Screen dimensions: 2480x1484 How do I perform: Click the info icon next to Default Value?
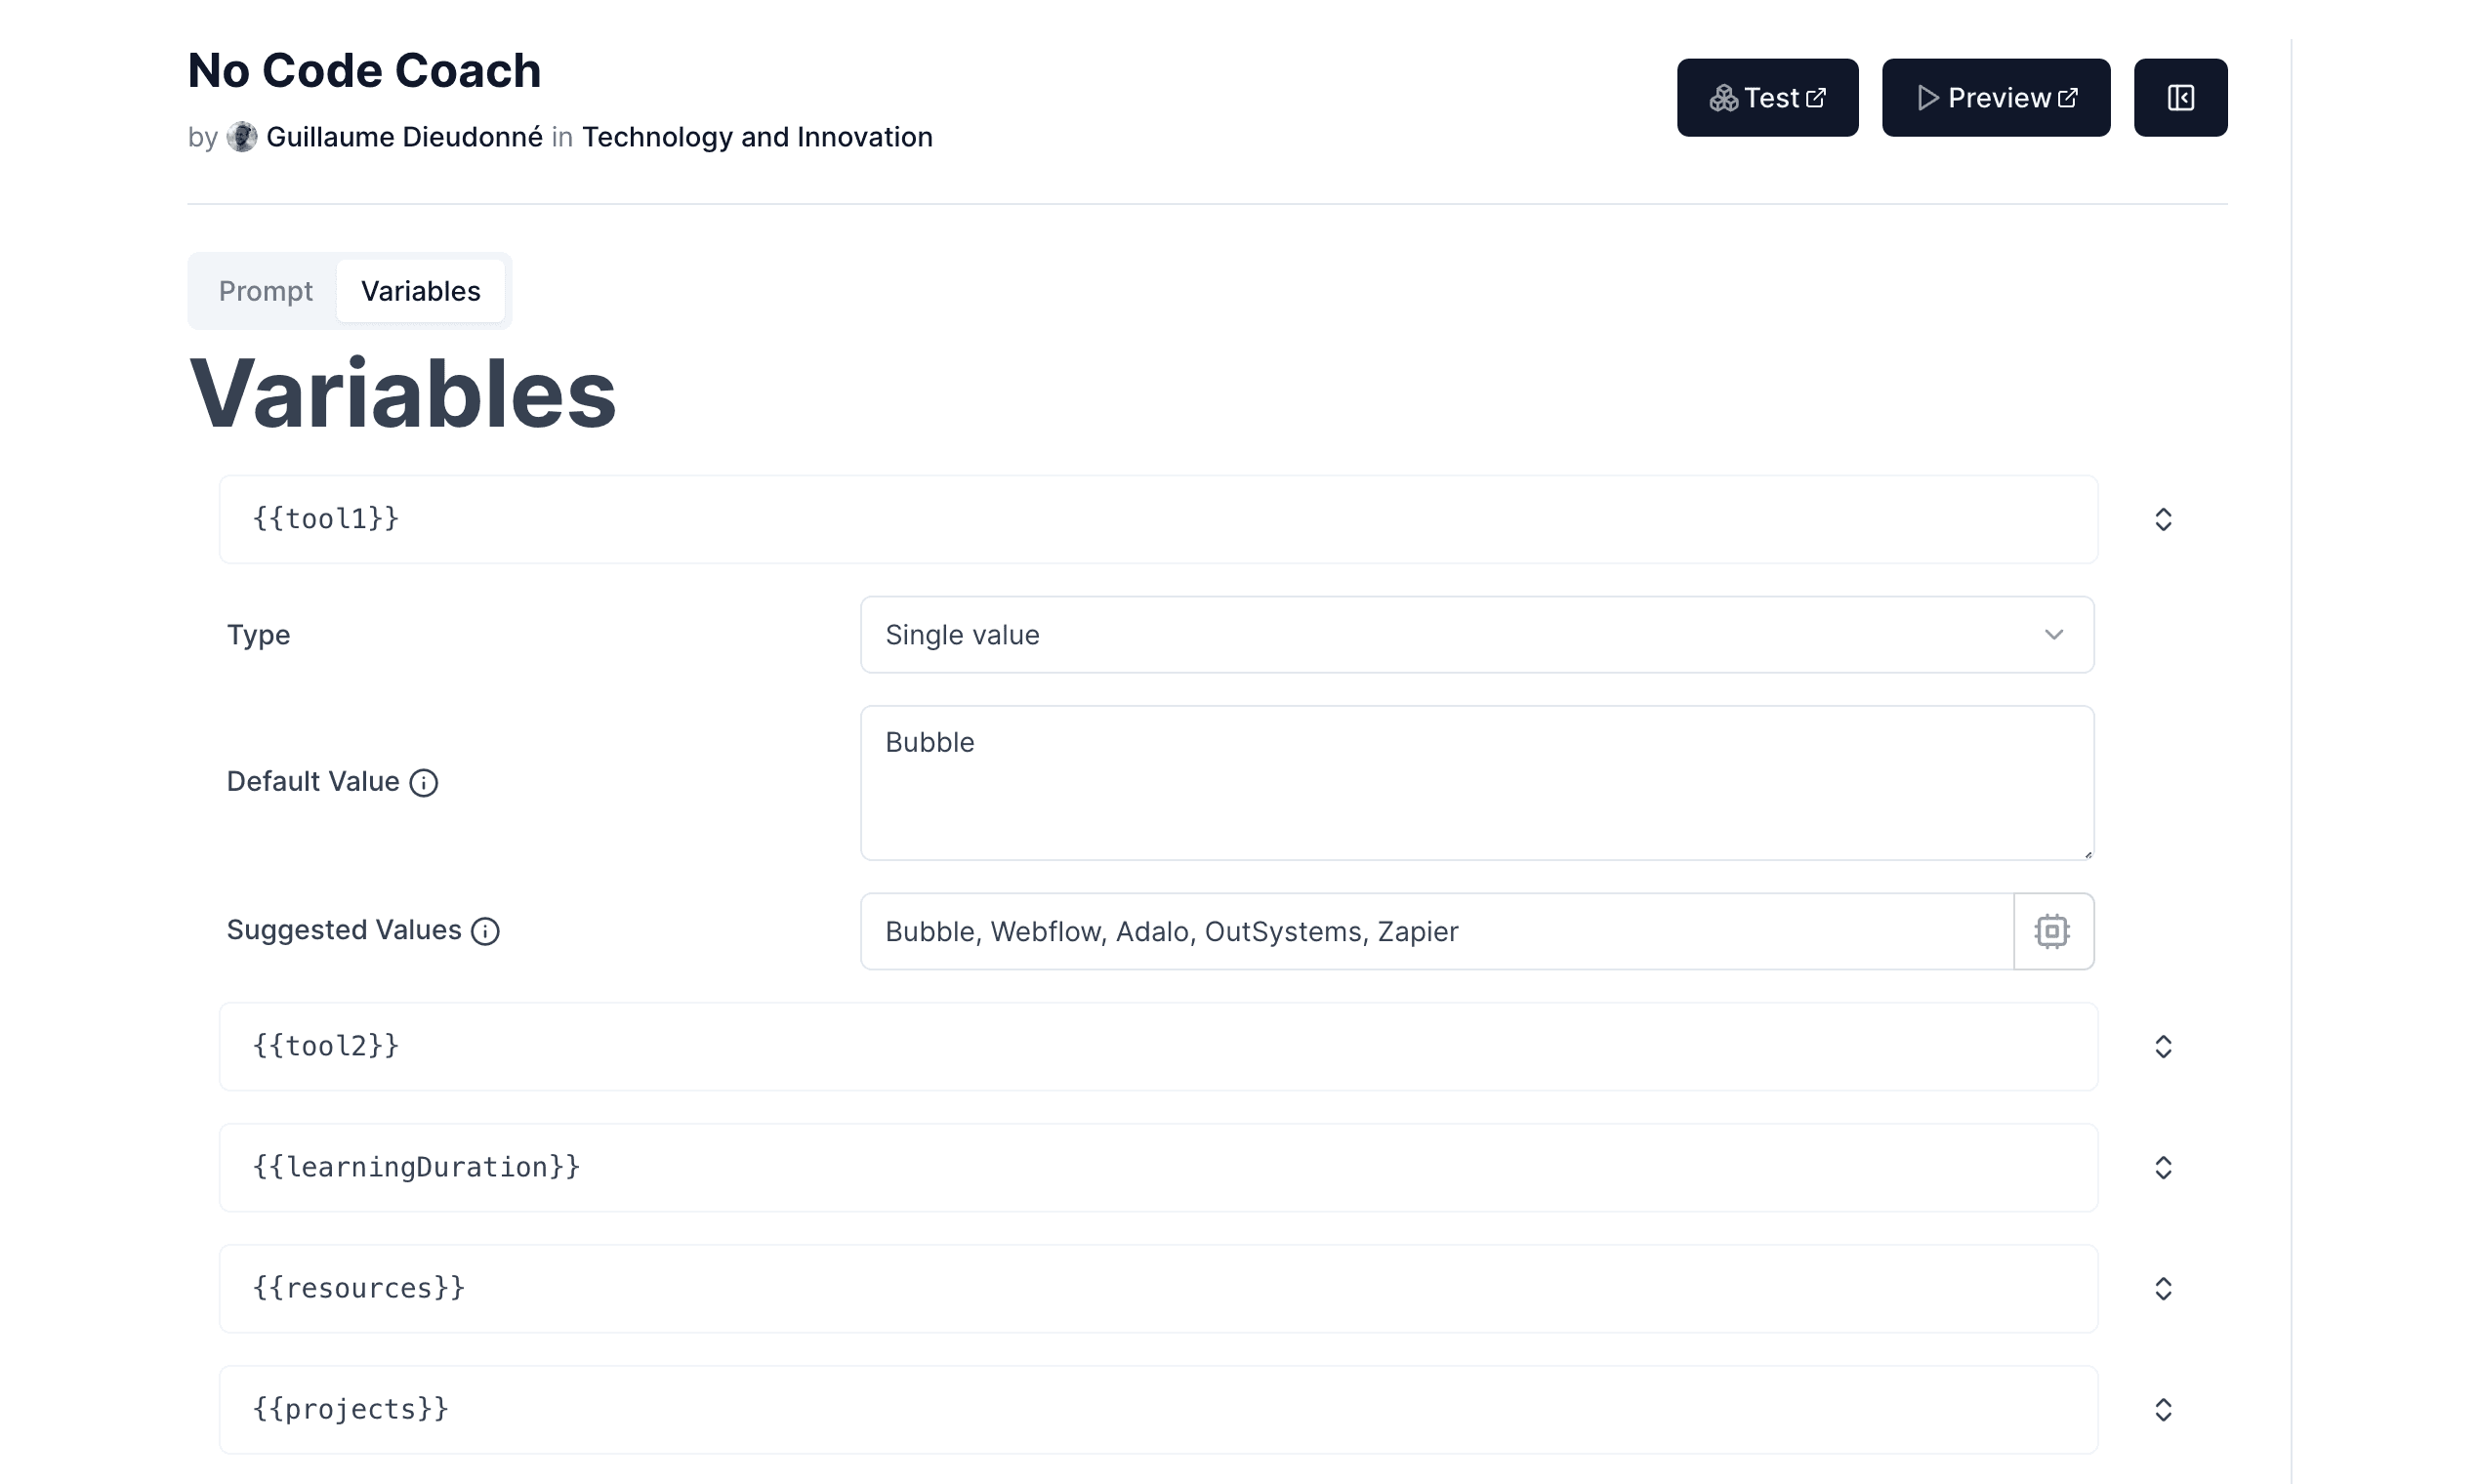pos(424,783)
